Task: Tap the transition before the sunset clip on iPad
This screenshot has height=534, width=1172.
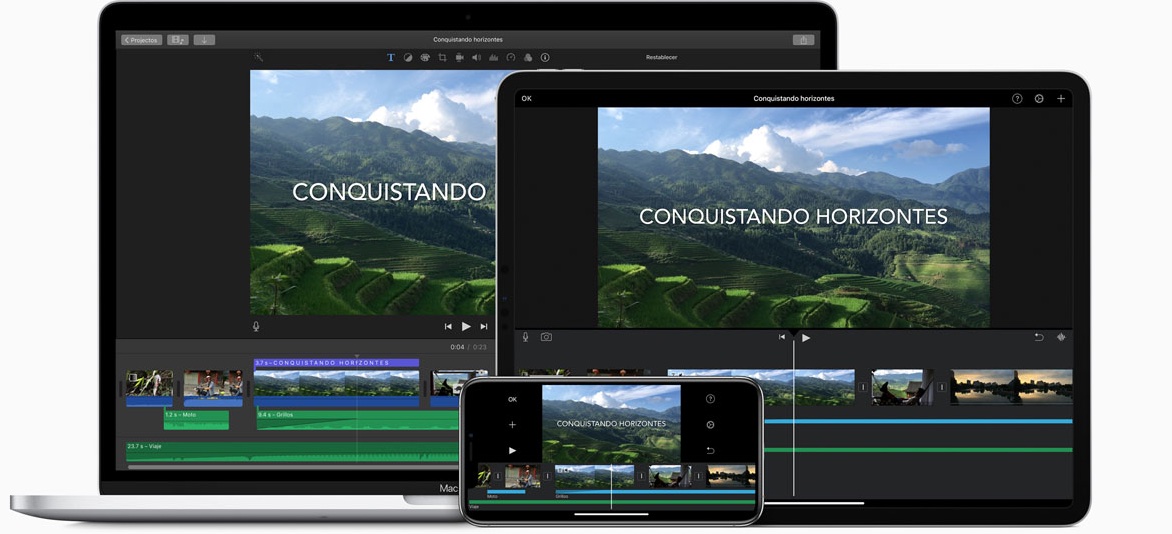Action: (942, 387)
